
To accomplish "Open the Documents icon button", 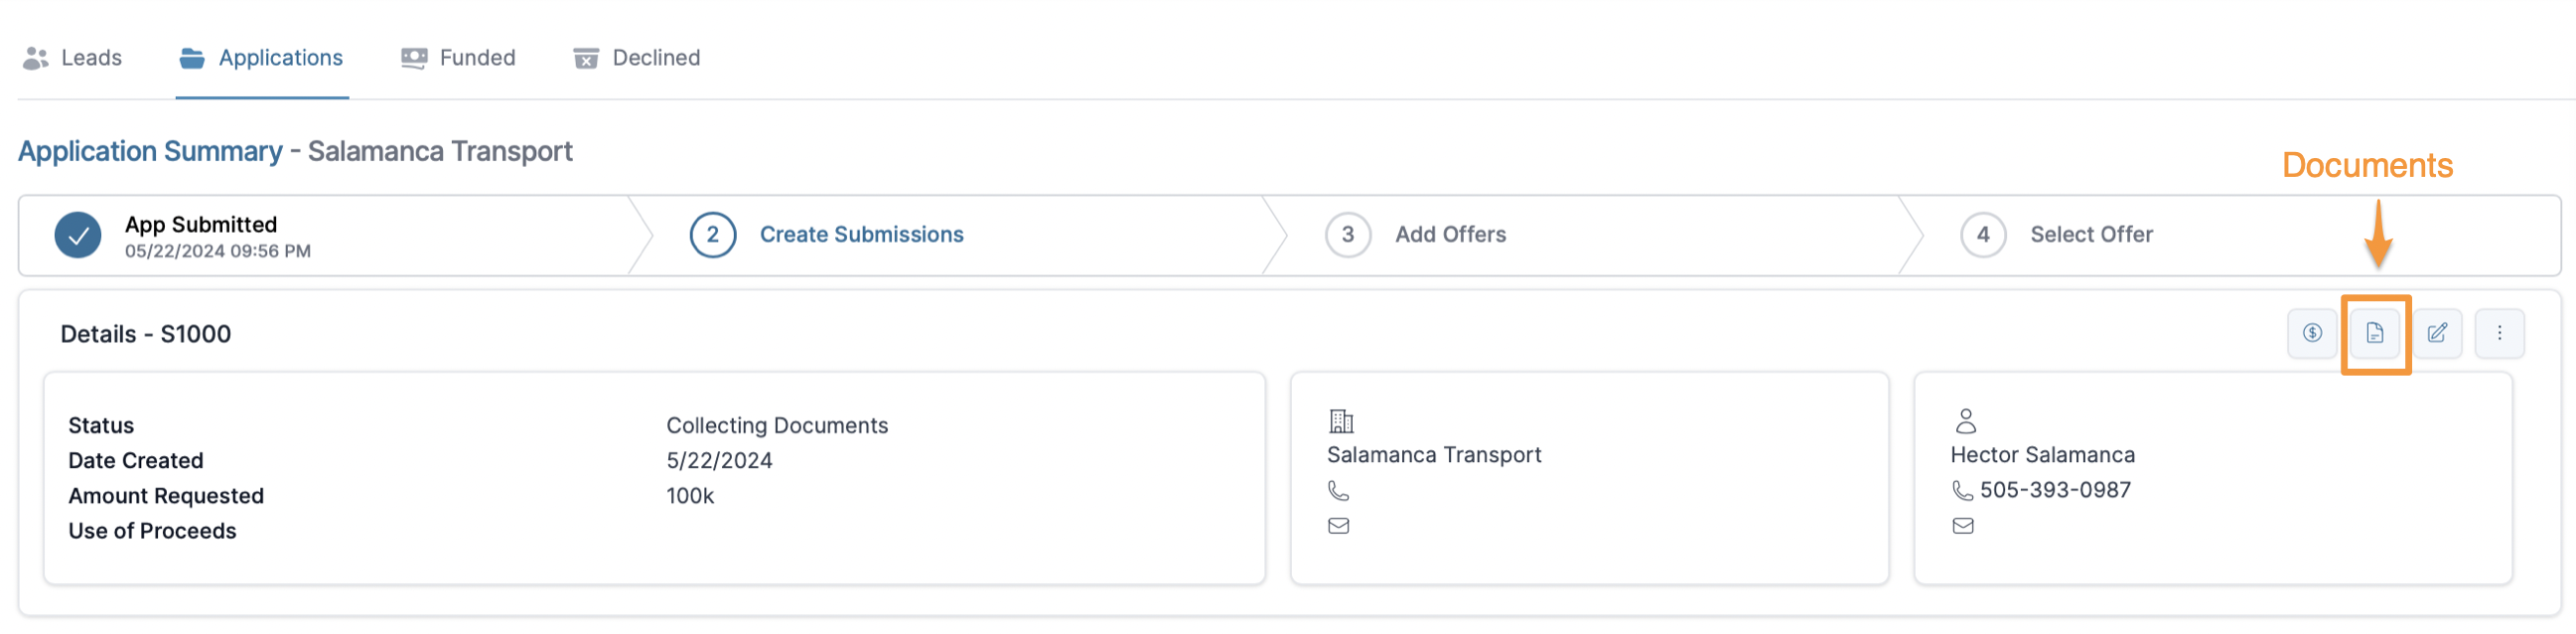I will pos(2374,333).
